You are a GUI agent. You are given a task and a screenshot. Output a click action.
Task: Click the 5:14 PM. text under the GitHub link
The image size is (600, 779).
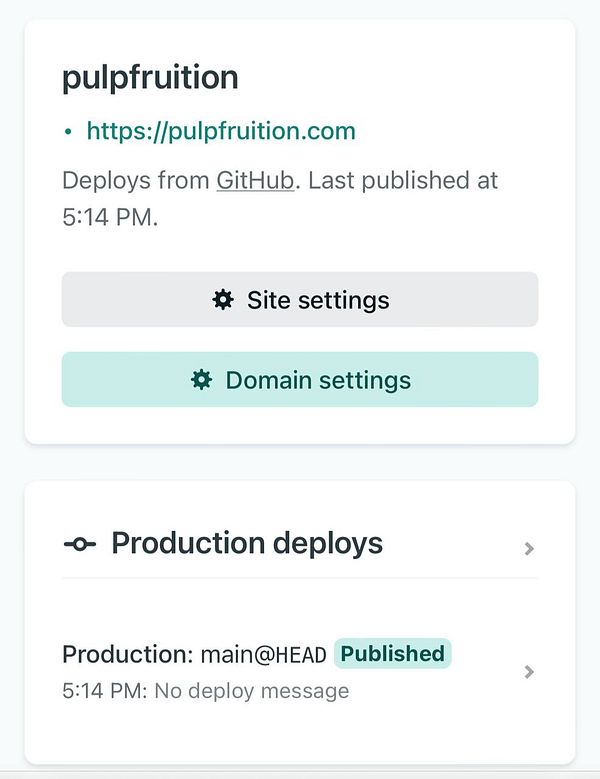(x=110, y=218)
